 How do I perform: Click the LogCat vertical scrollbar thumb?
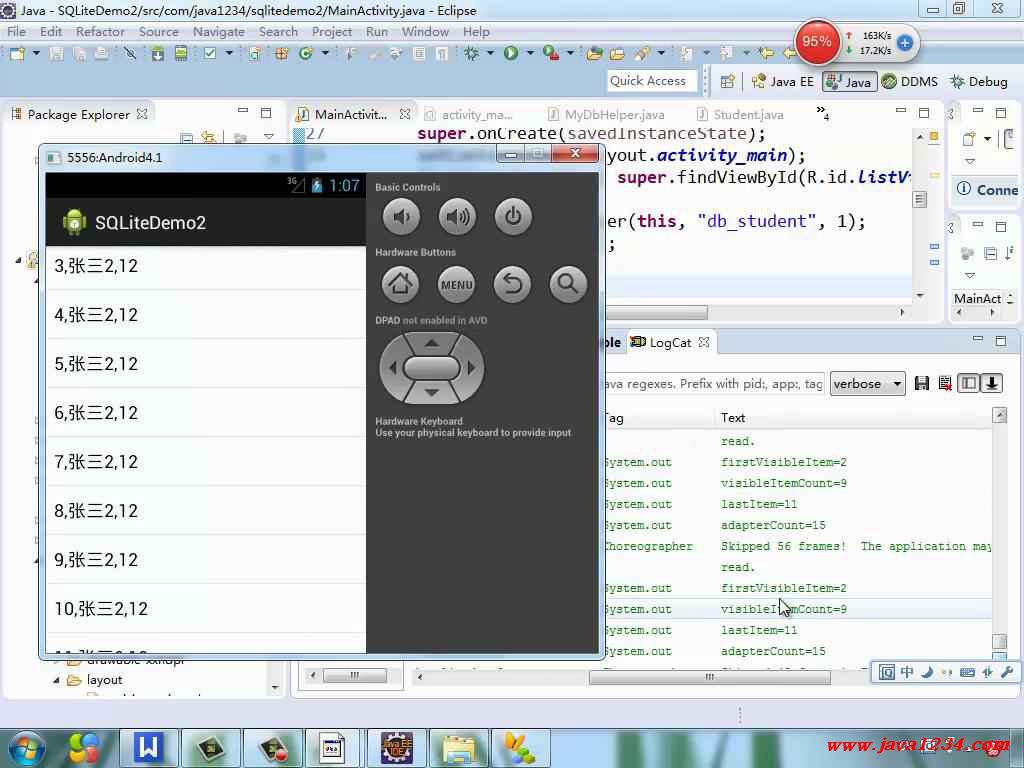pyautogui.click(x=999, y=641)
